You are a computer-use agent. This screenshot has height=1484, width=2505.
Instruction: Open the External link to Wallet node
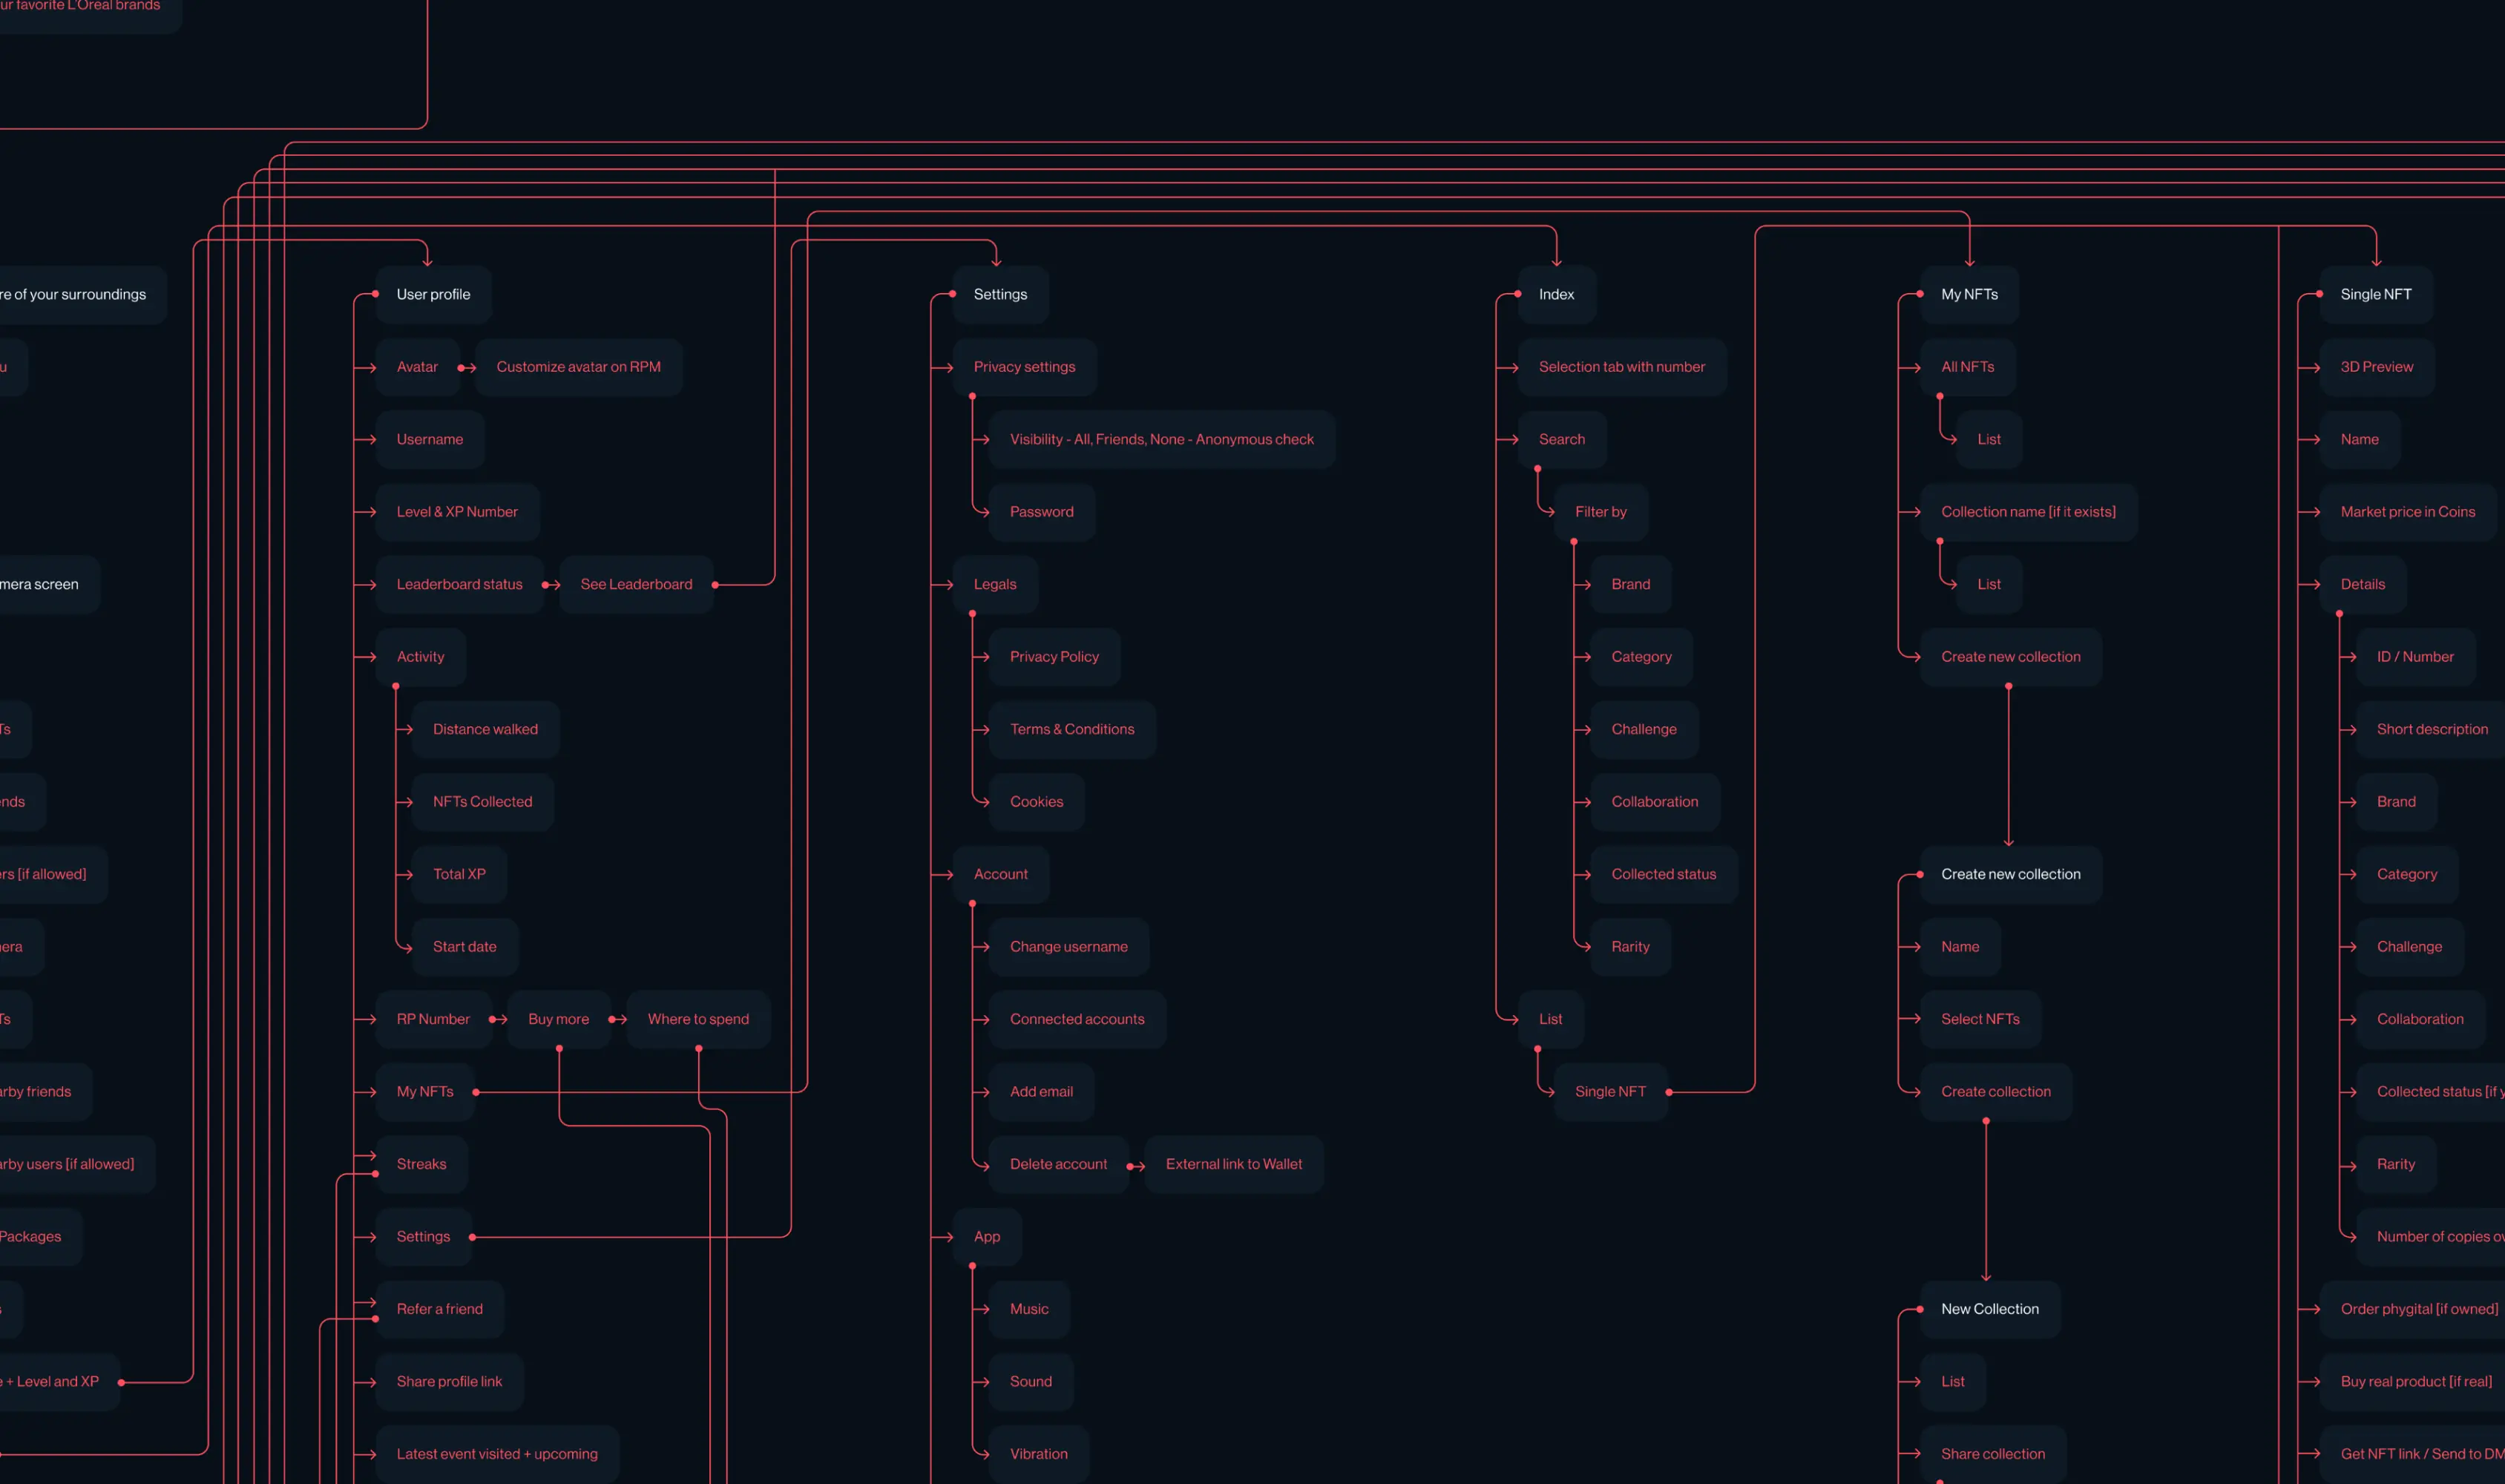tap(1234, 1164)
